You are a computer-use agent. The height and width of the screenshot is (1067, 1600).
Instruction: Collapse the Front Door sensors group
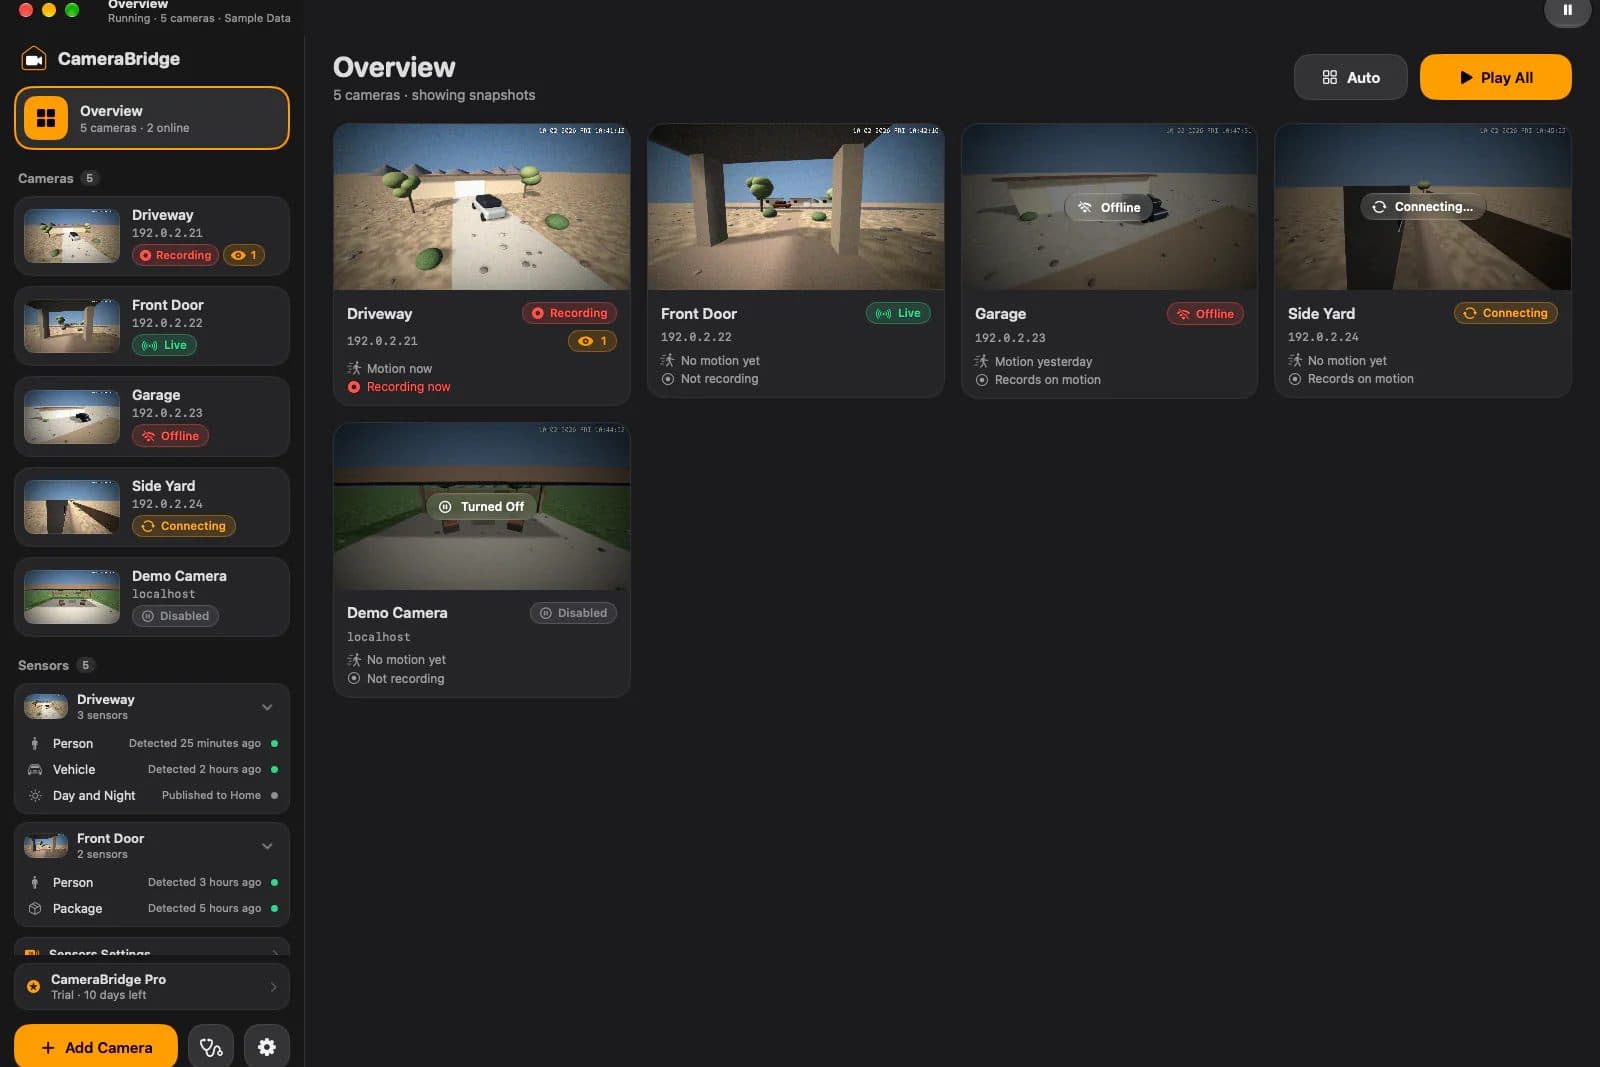(267, 846)
